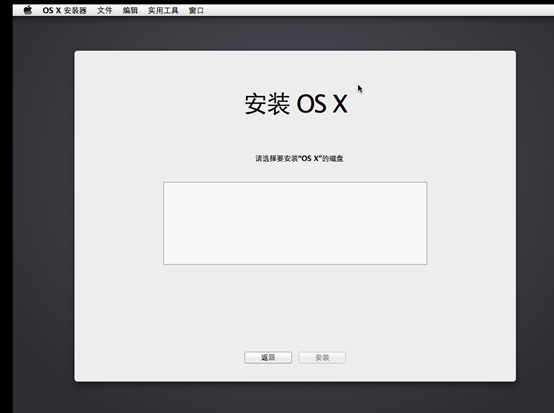Open the Apple menu
The width and height of the screenshot is (554, 413).
click(28, 10)
